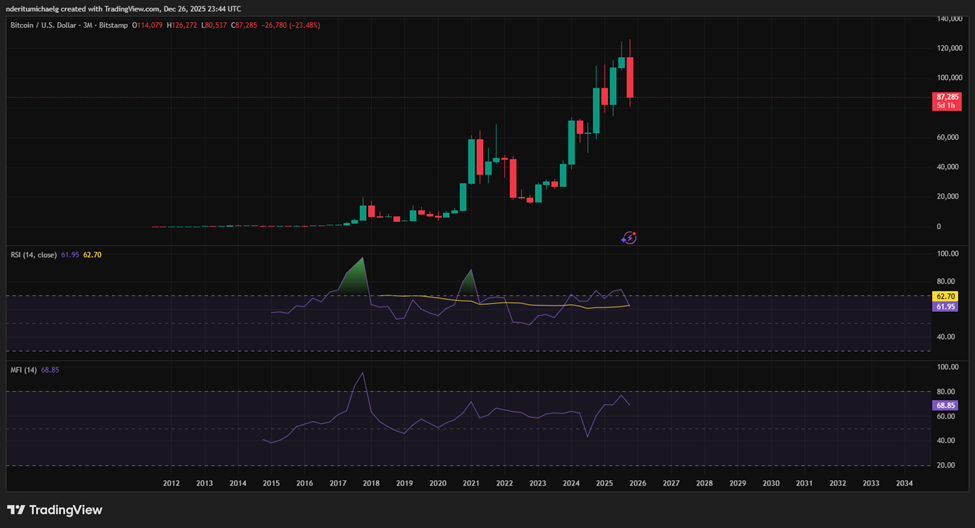Click the RSI (14, close) indicator label
The height and width of the screenshot is (528, 975).
pyautogui.click(x=34, y=255)
